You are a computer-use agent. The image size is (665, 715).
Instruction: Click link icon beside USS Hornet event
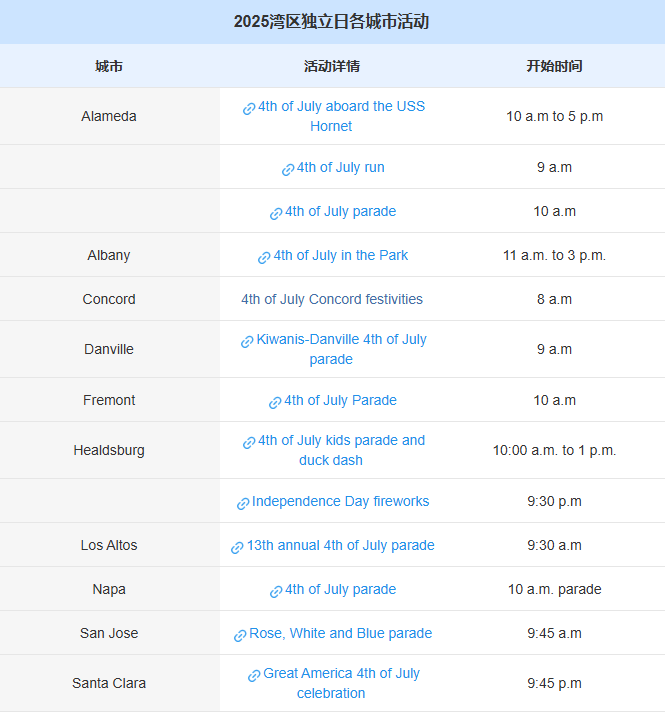(x=249, y=109)
